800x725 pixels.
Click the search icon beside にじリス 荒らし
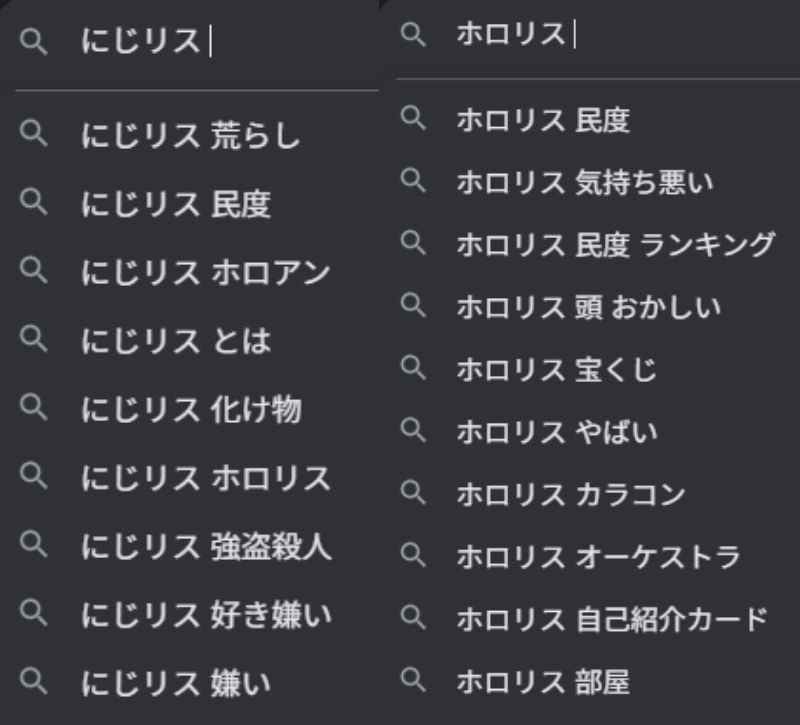[x=34, y=134]
